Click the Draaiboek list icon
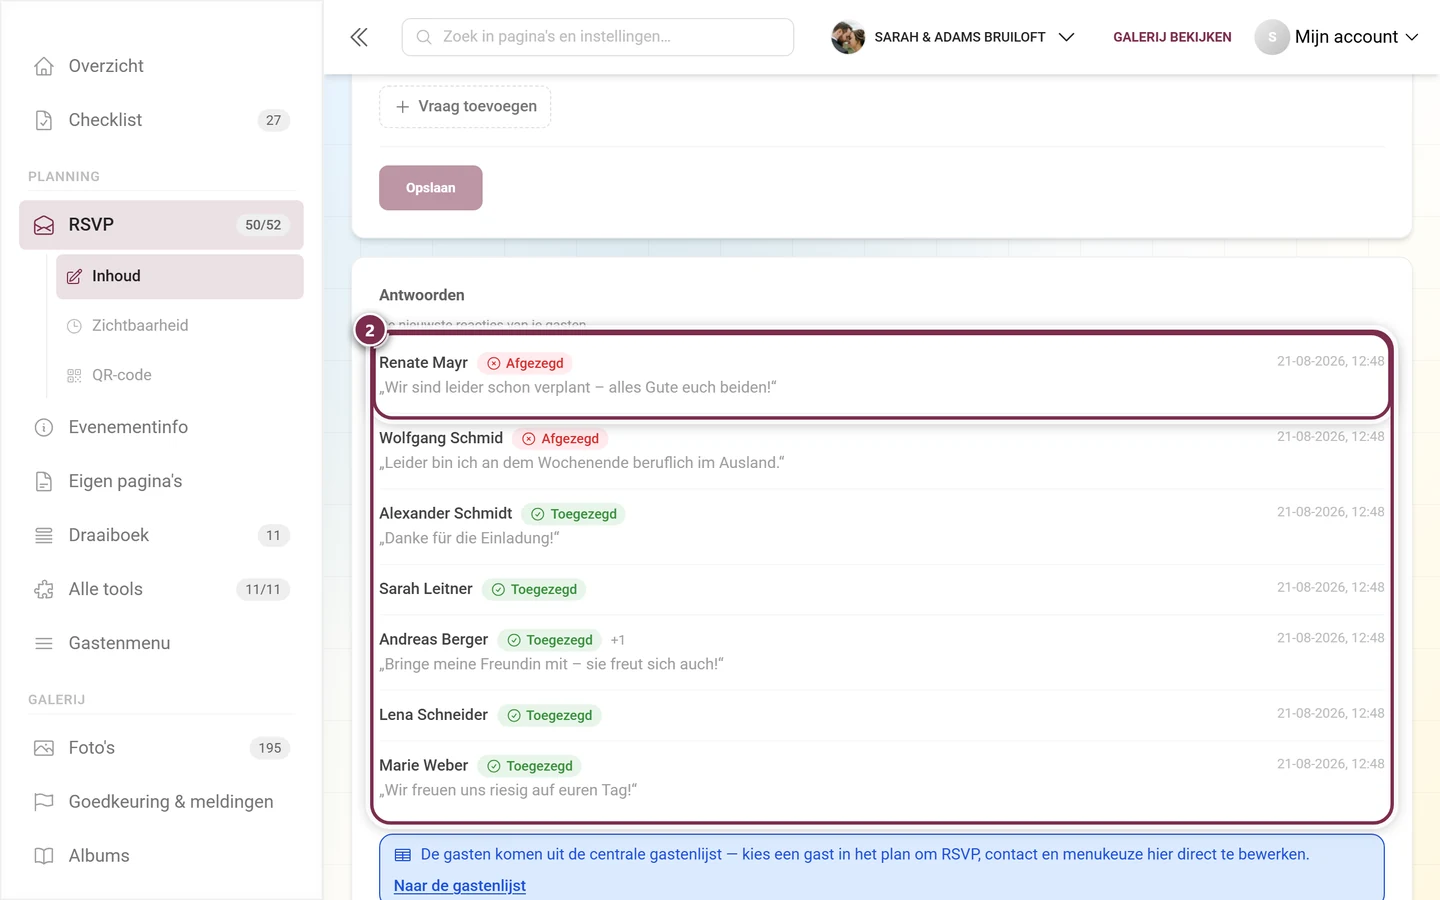The height and width of the screenshot is (900, 1440). [44, 536]
